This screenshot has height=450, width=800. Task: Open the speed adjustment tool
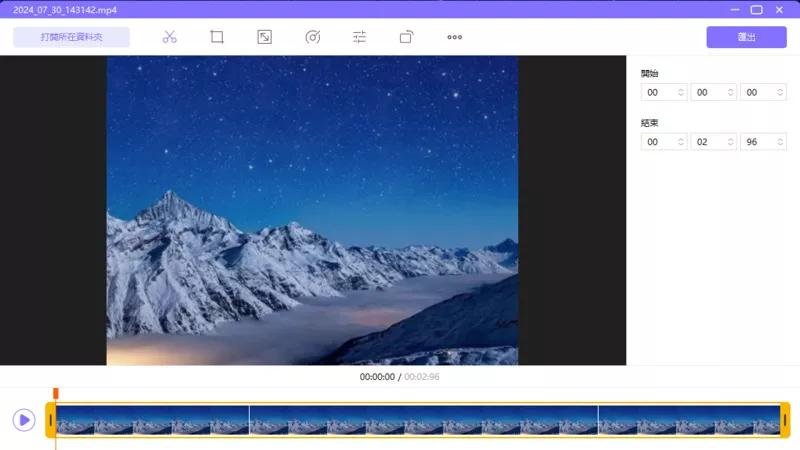tap(312, 37)
